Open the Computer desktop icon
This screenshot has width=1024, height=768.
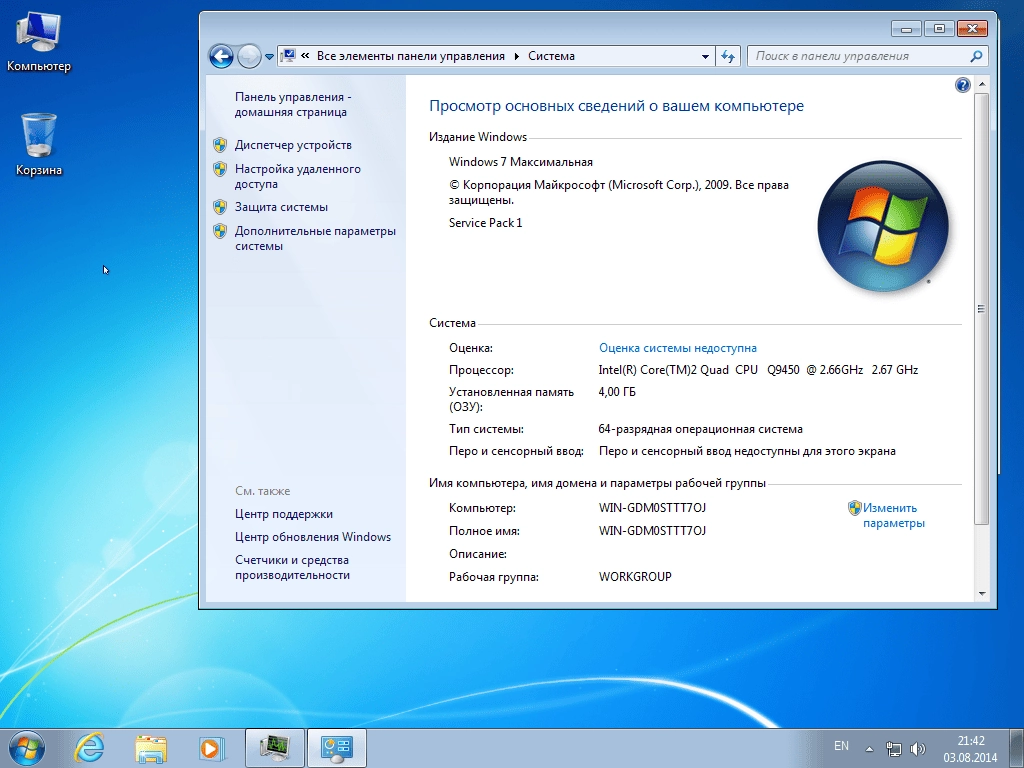coord(39,42)
